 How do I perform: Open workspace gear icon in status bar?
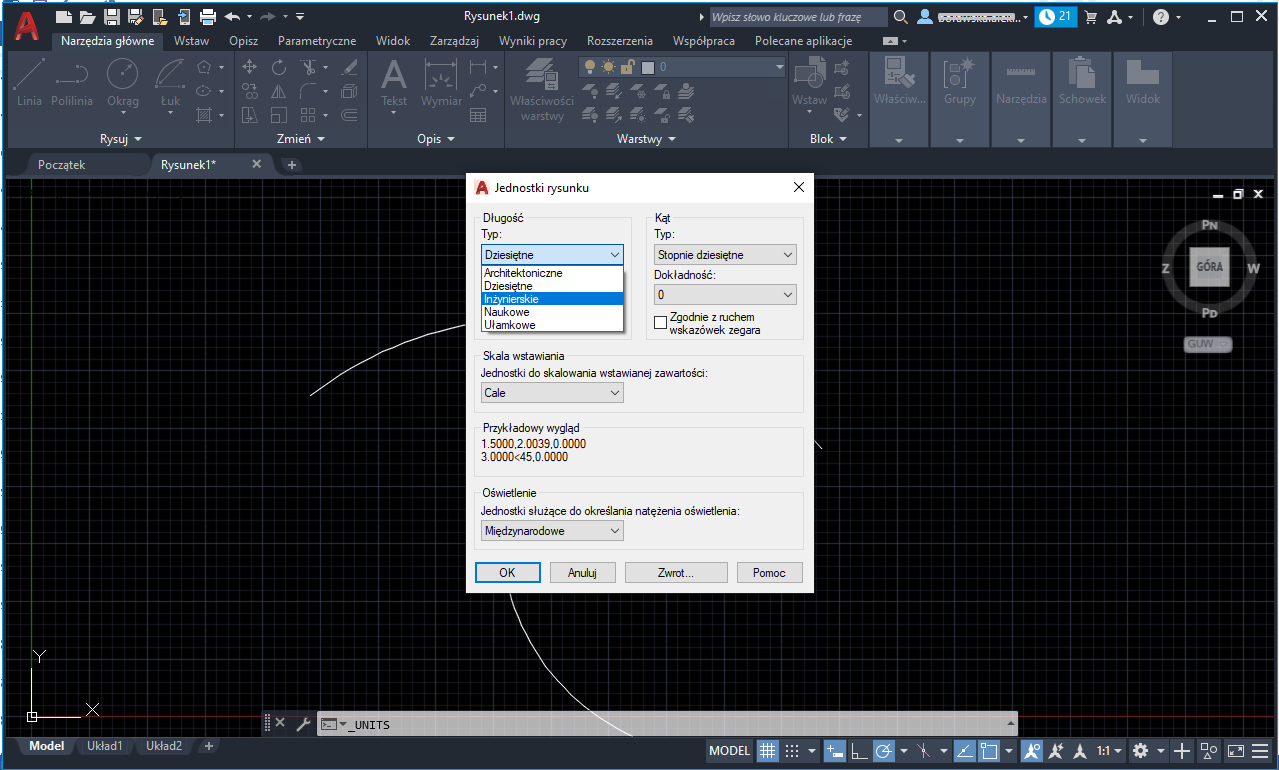point(1140,750)
